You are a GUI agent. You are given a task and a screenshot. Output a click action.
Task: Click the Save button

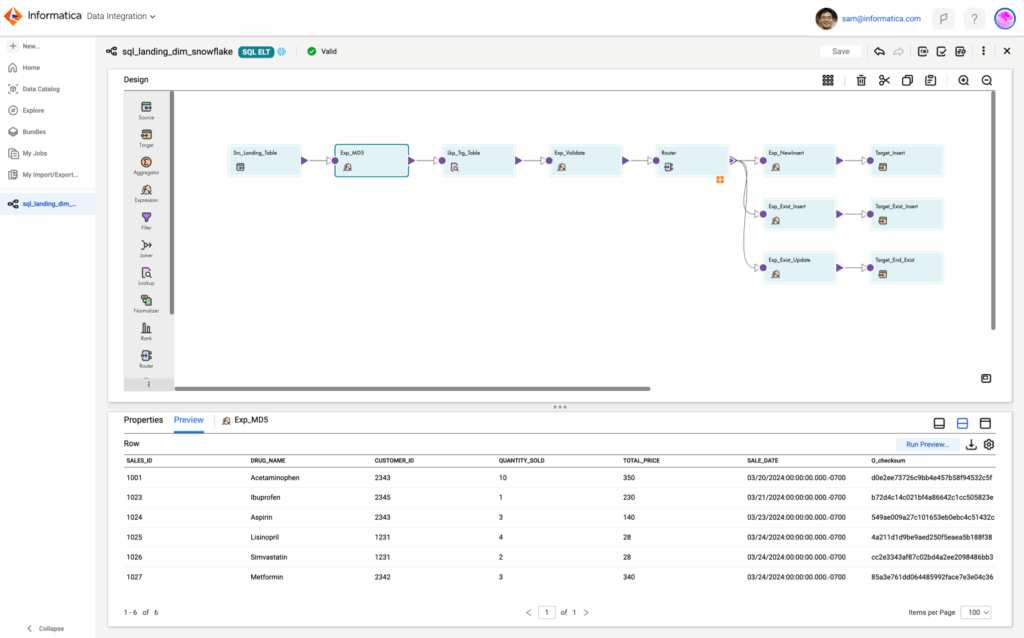point(840,52)
